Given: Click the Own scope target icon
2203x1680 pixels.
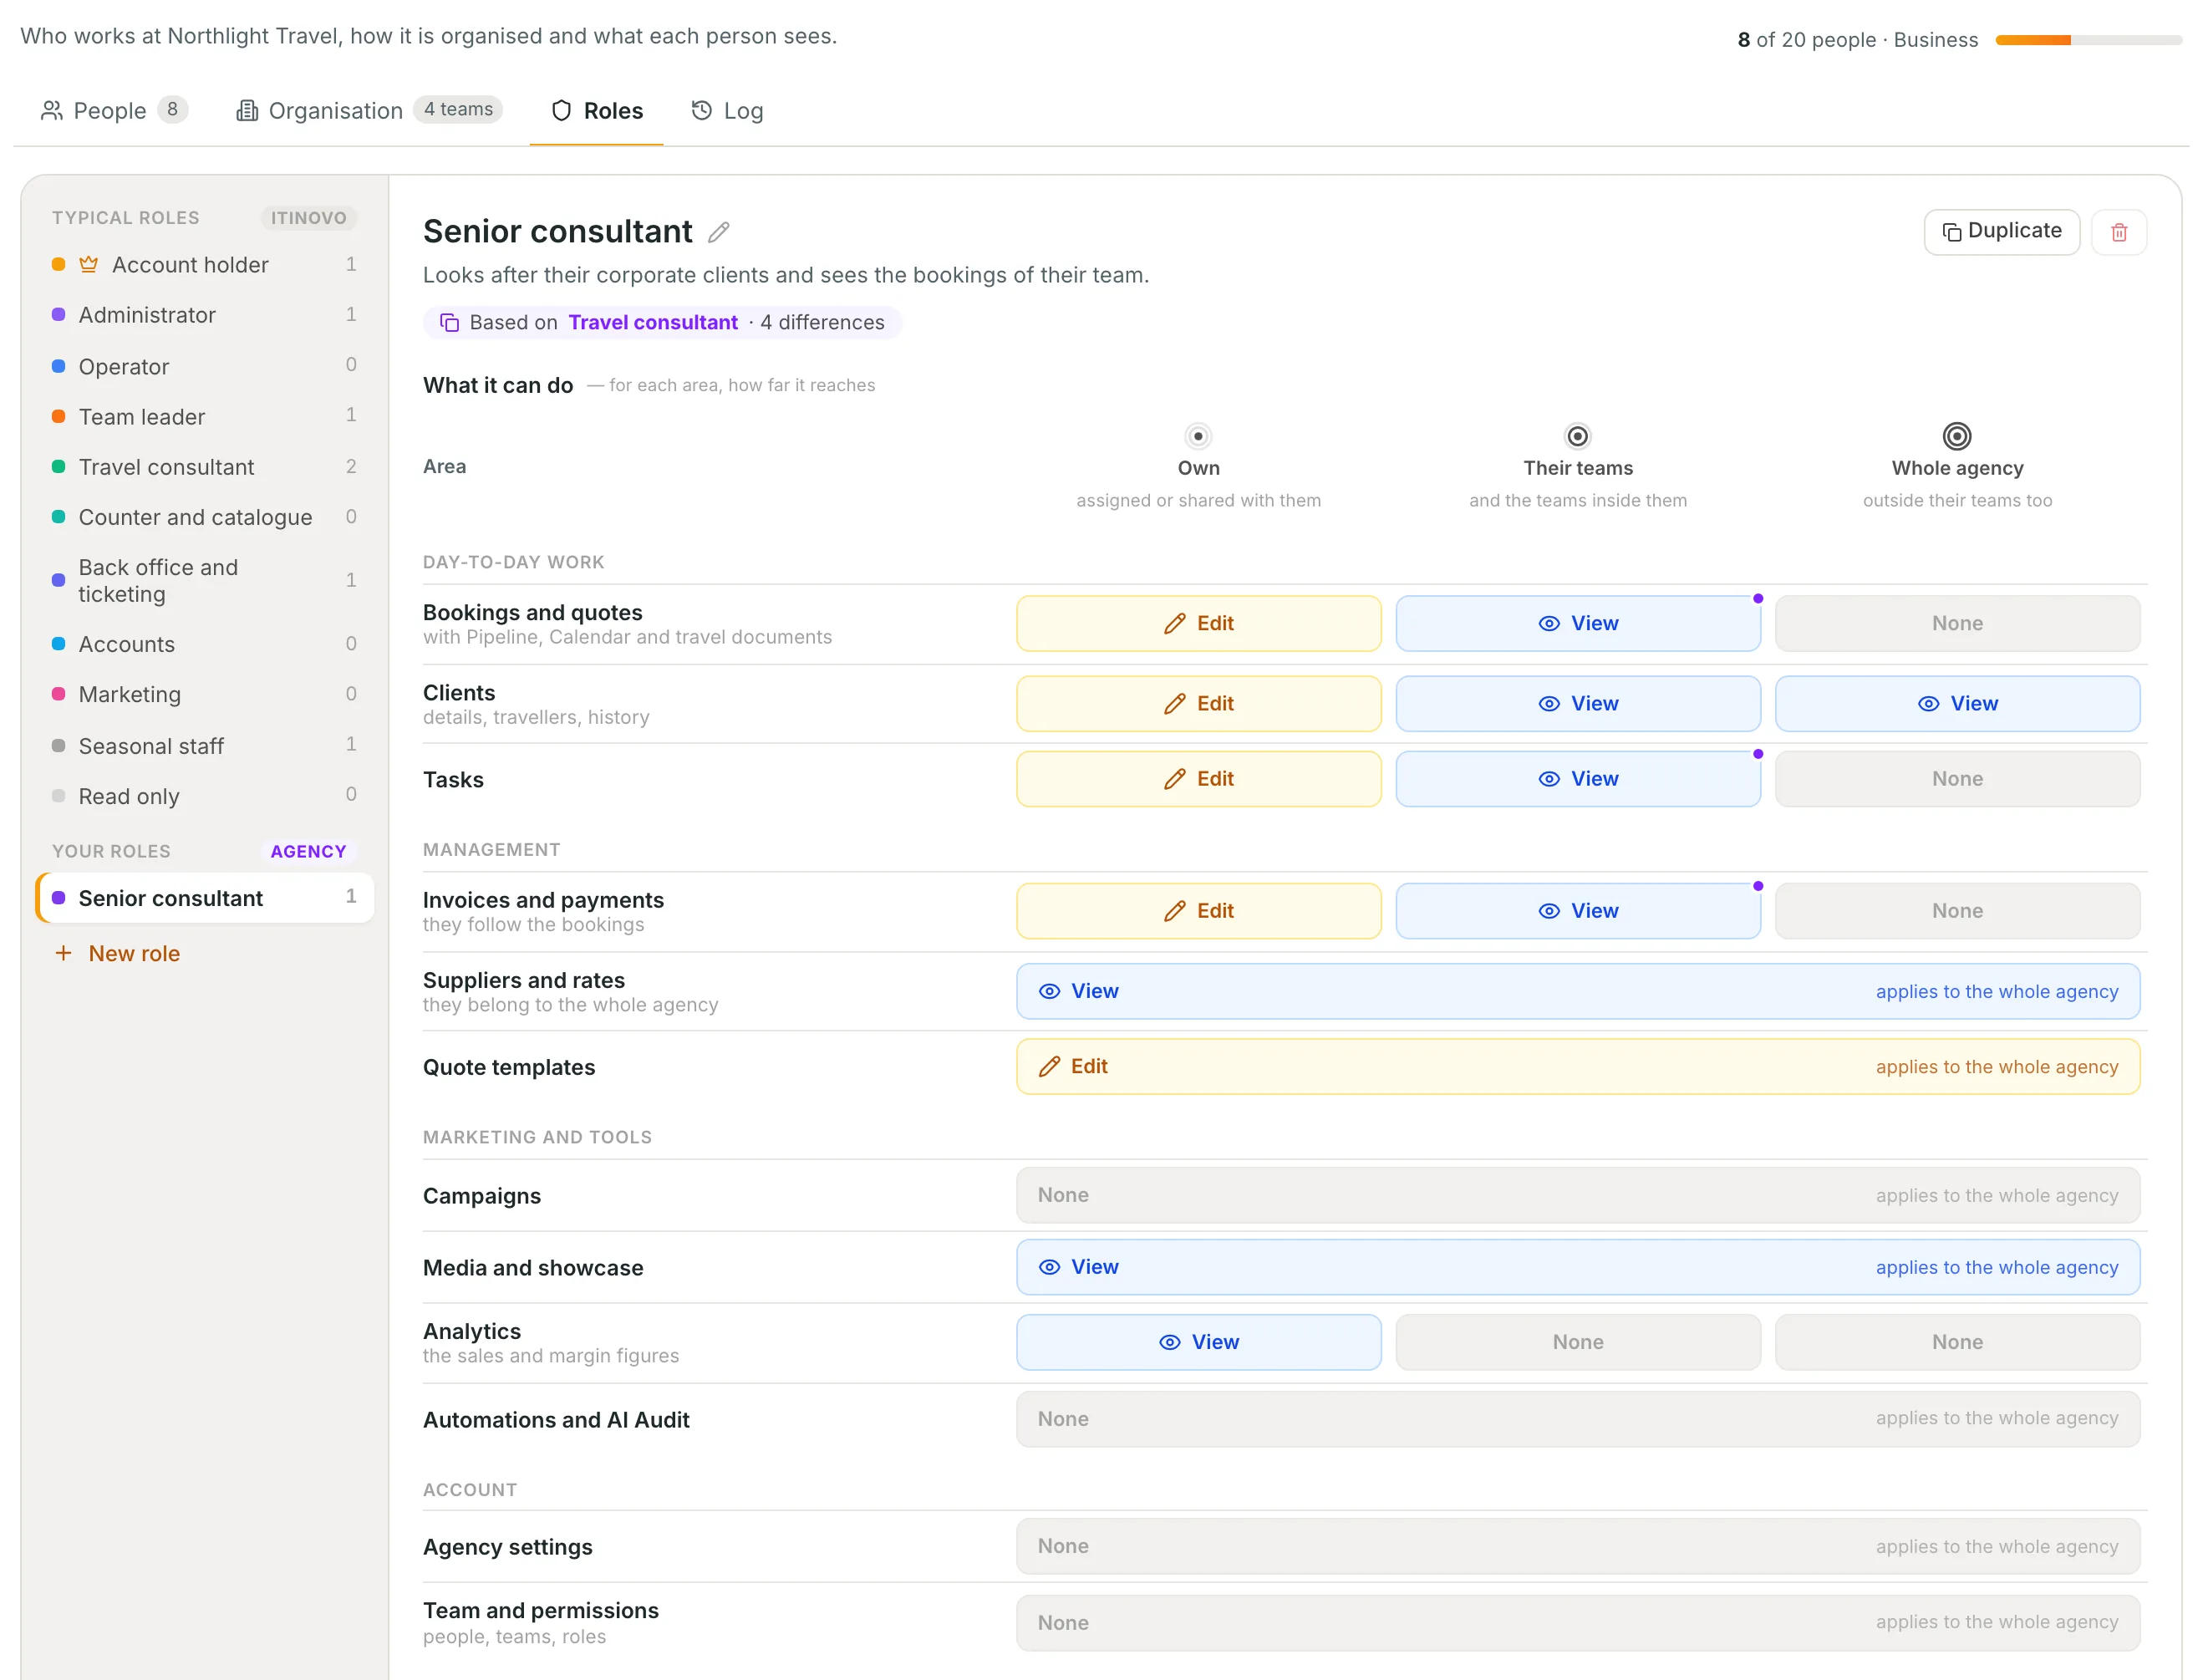Looking at the screenshot, I should [x=1197, y=436].
